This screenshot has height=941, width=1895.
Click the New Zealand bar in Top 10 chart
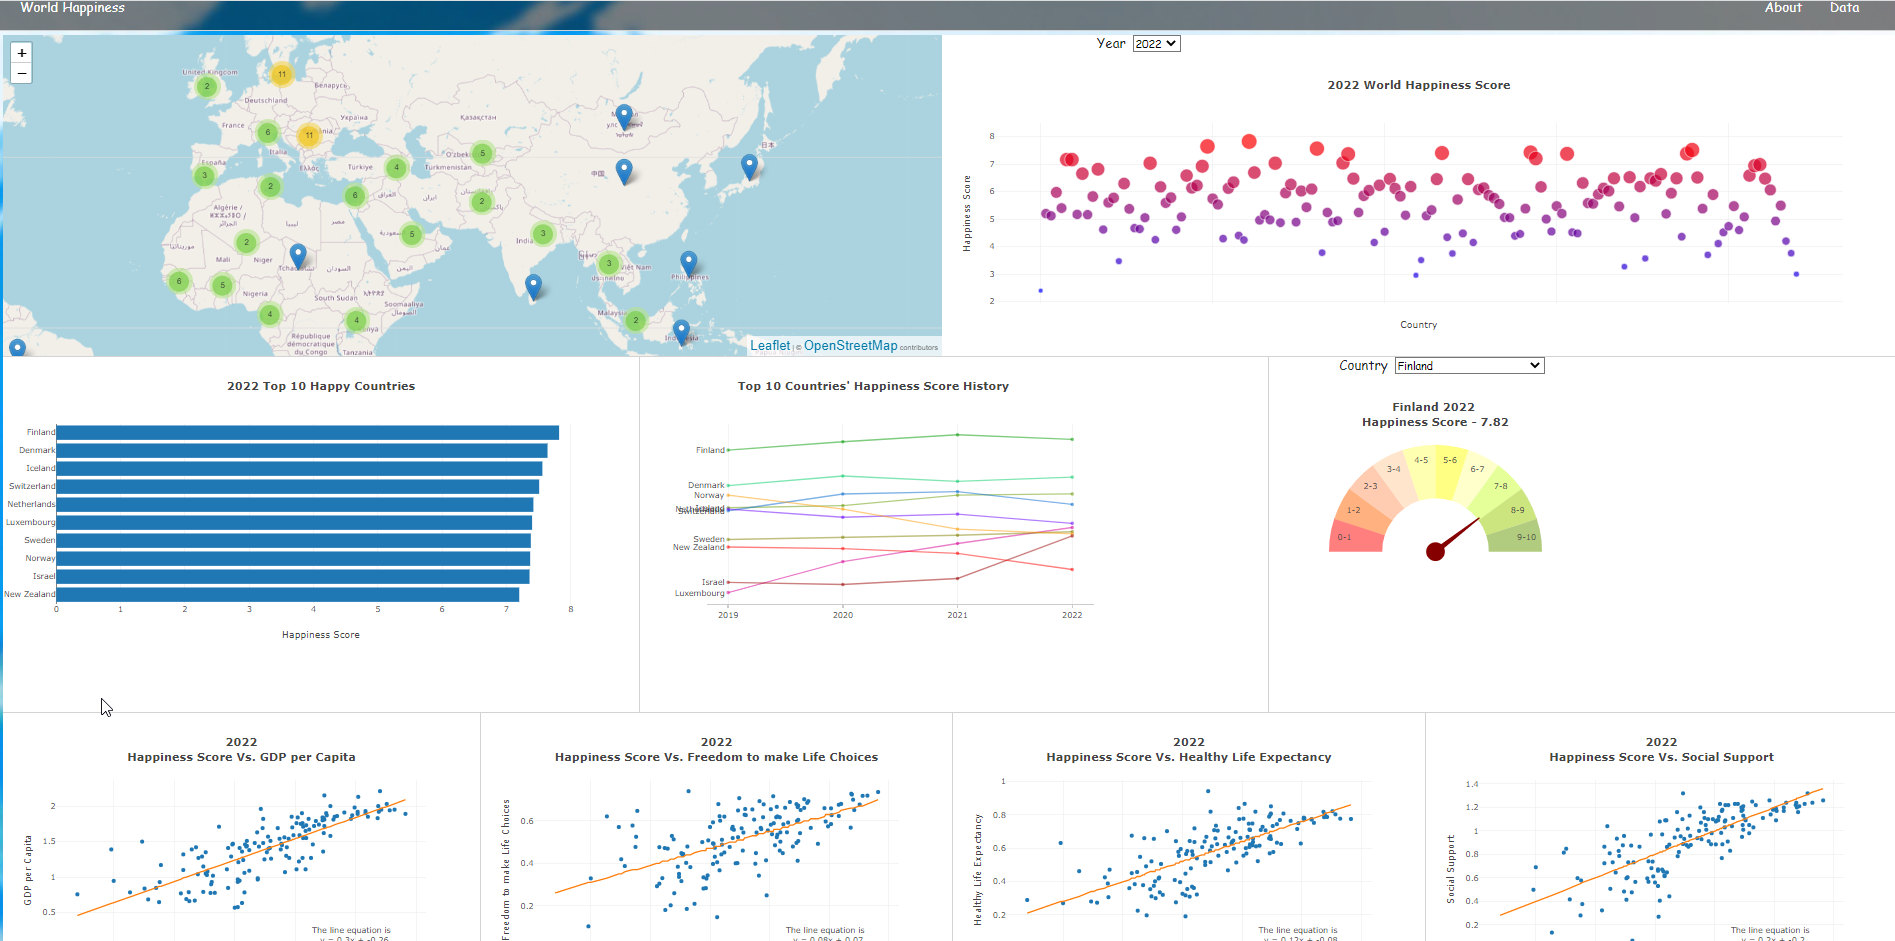pos(288,595)
